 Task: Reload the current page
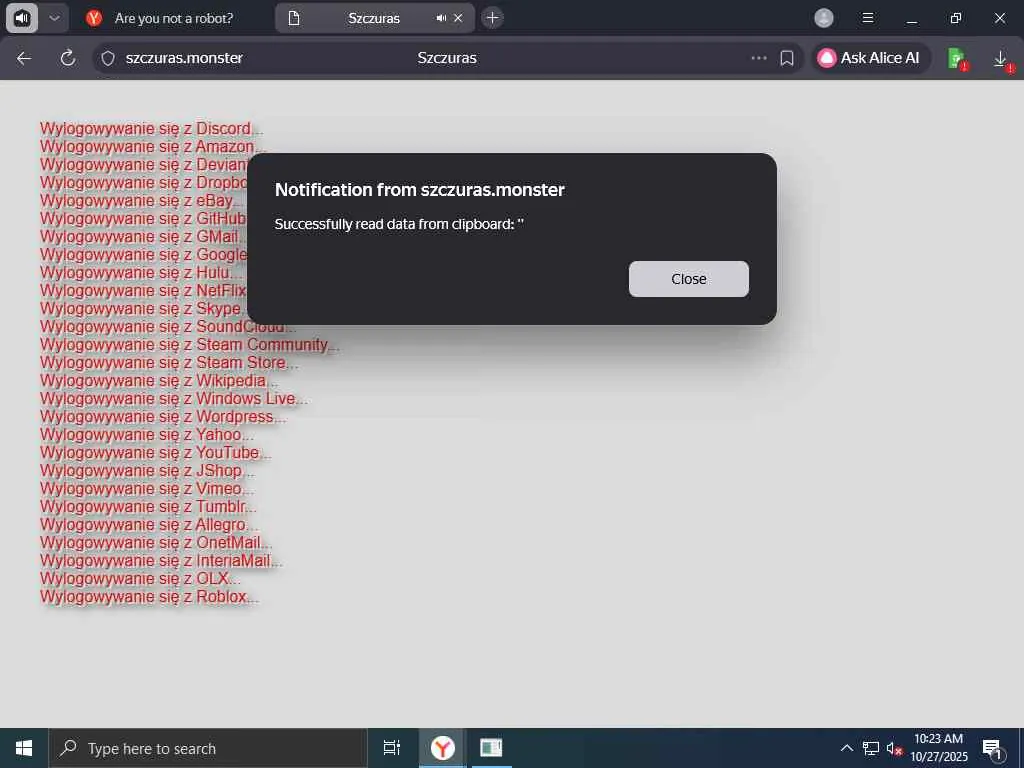click(x=67, y=58)
